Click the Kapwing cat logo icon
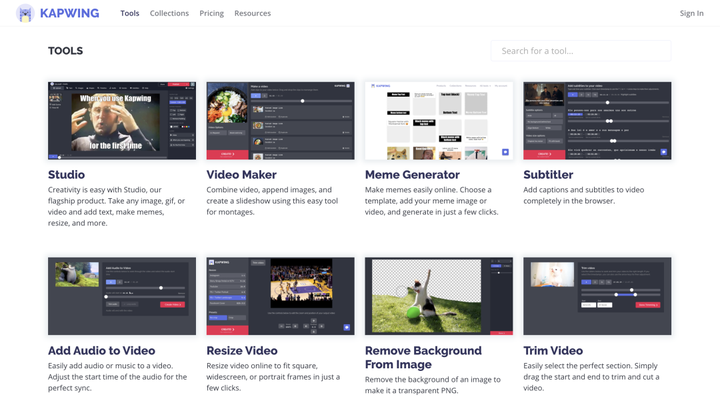Viewport: 720px width, 399px height. (x=25, y=13)
